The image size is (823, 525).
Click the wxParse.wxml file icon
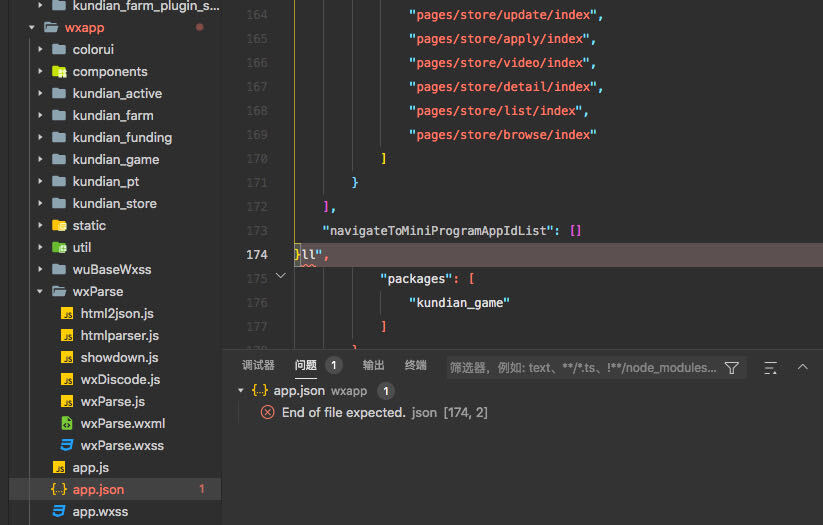click(x=67, y=423)
